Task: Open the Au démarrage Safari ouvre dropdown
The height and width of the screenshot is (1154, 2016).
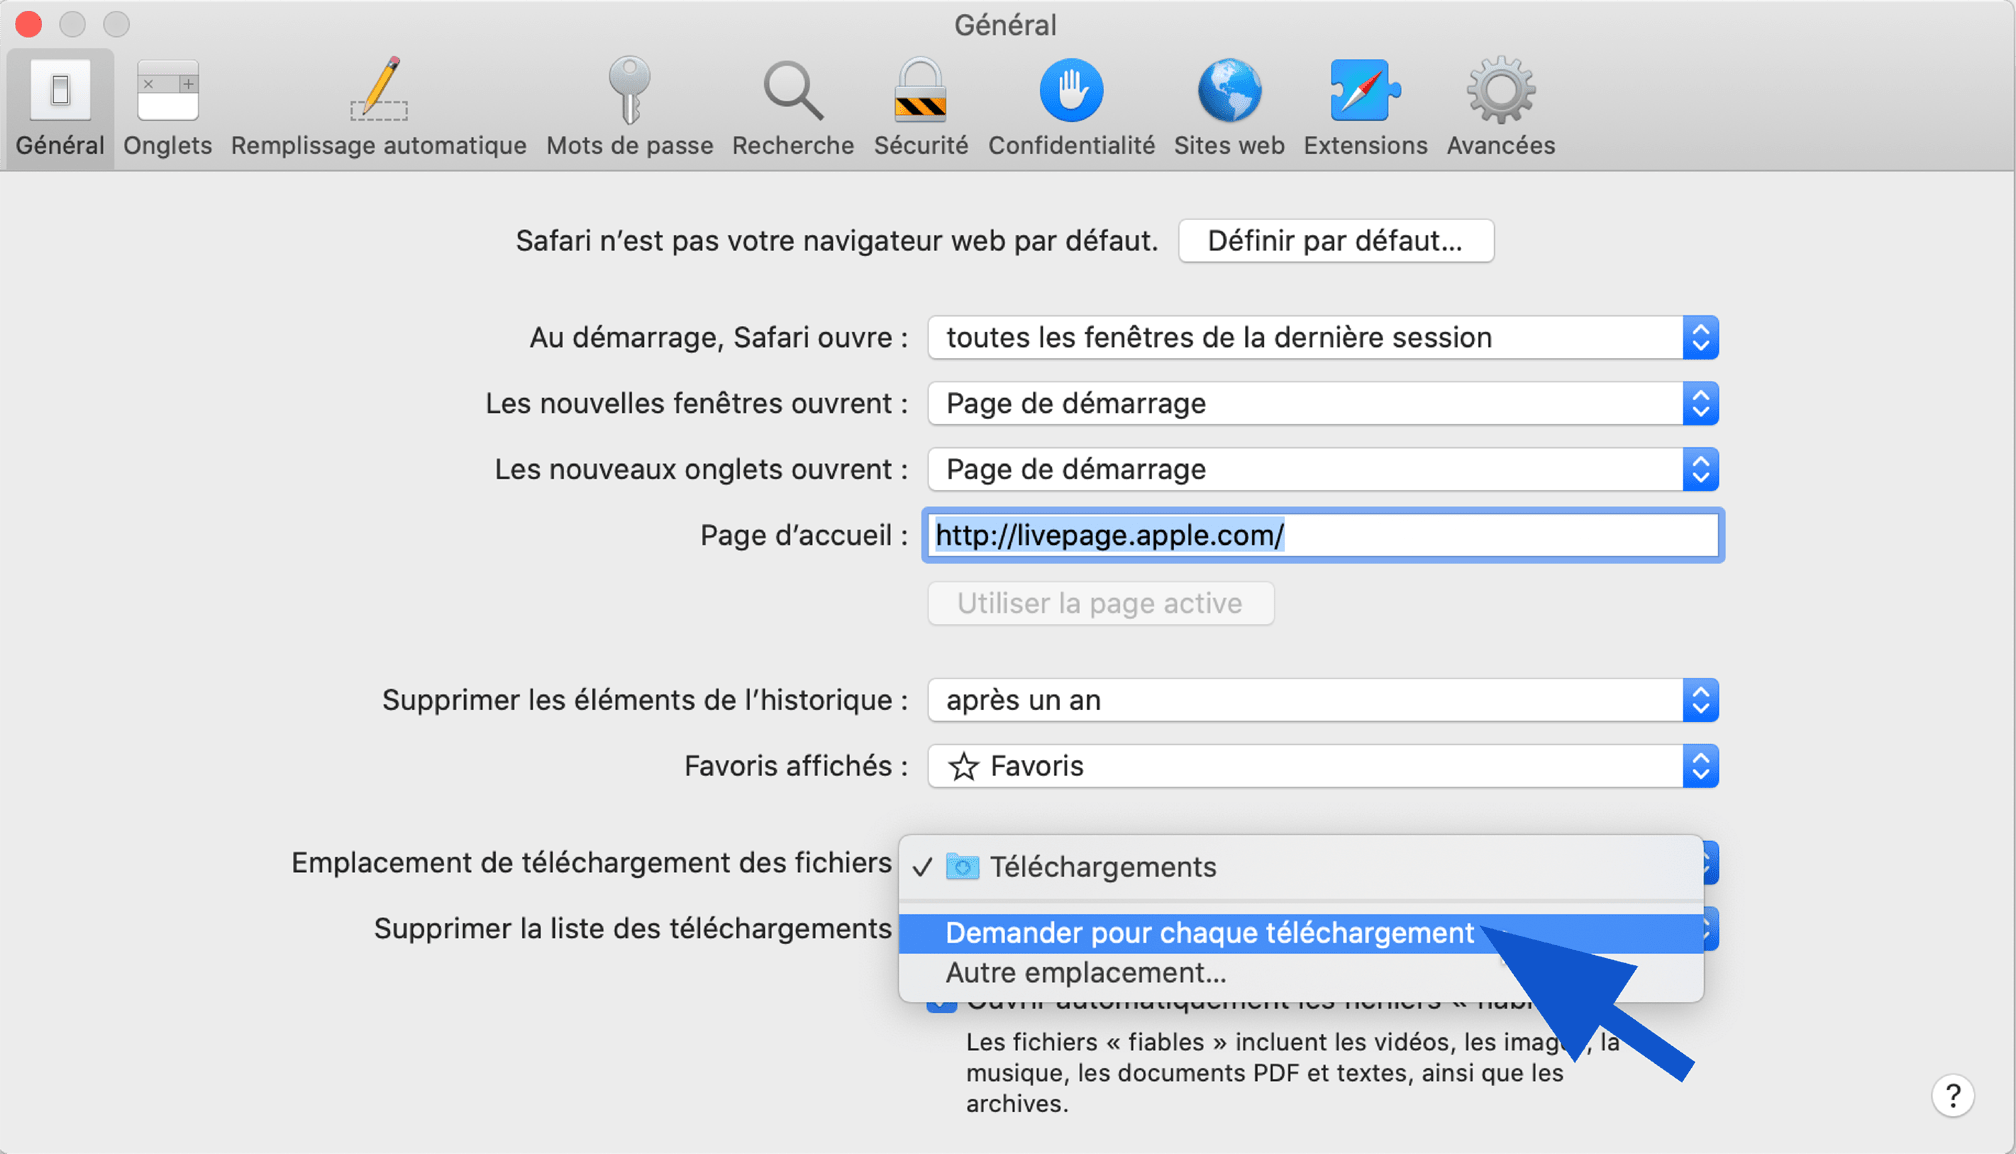Action: coord(1323,338)
